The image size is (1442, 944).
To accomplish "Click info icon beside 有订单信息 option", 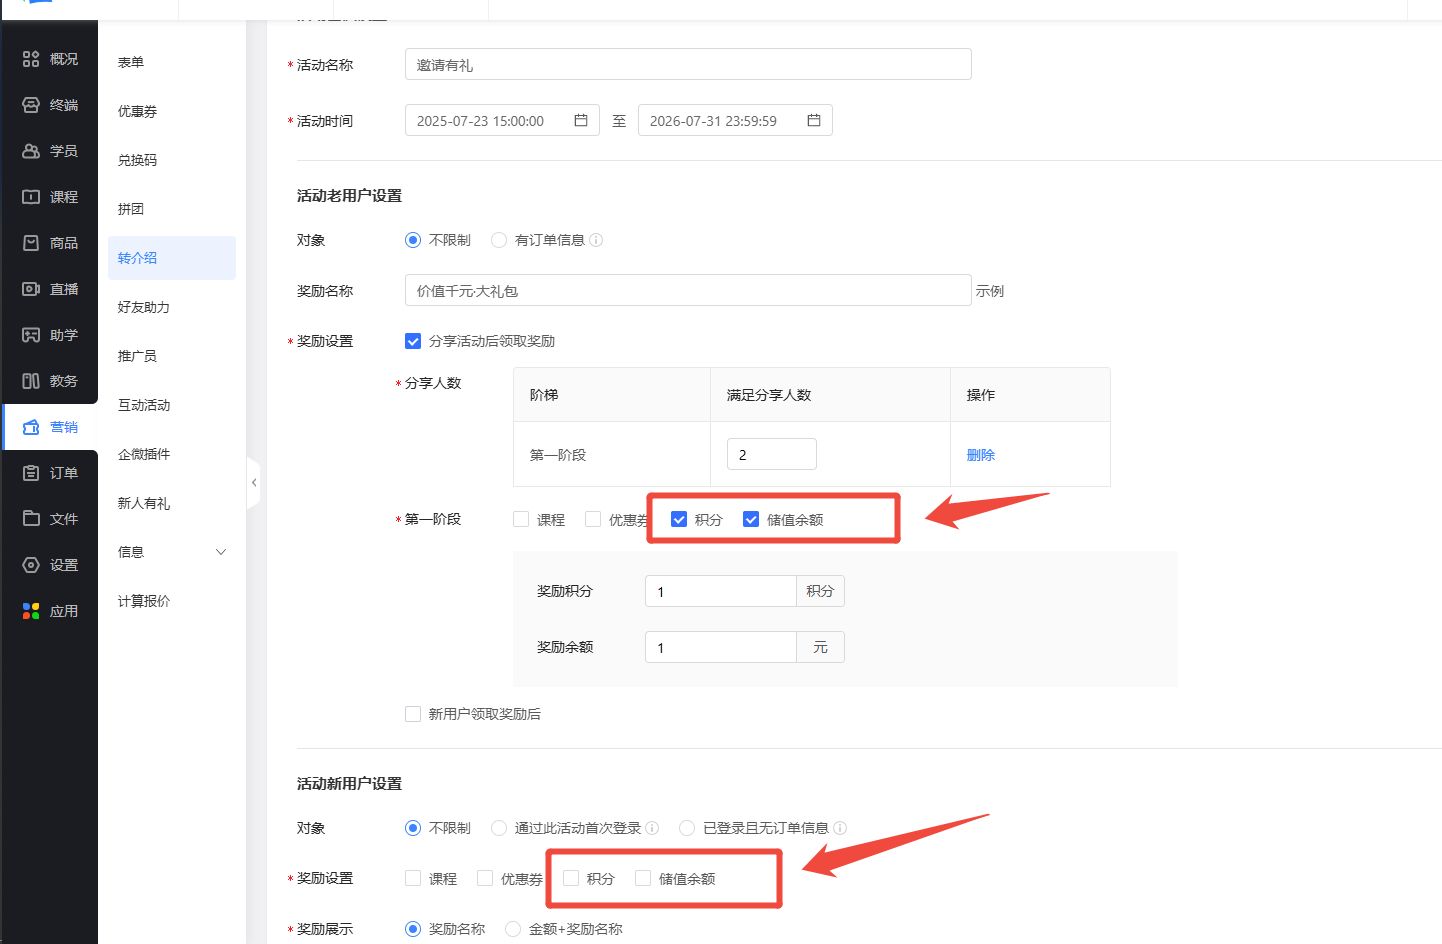I will (x=596, y=240).
